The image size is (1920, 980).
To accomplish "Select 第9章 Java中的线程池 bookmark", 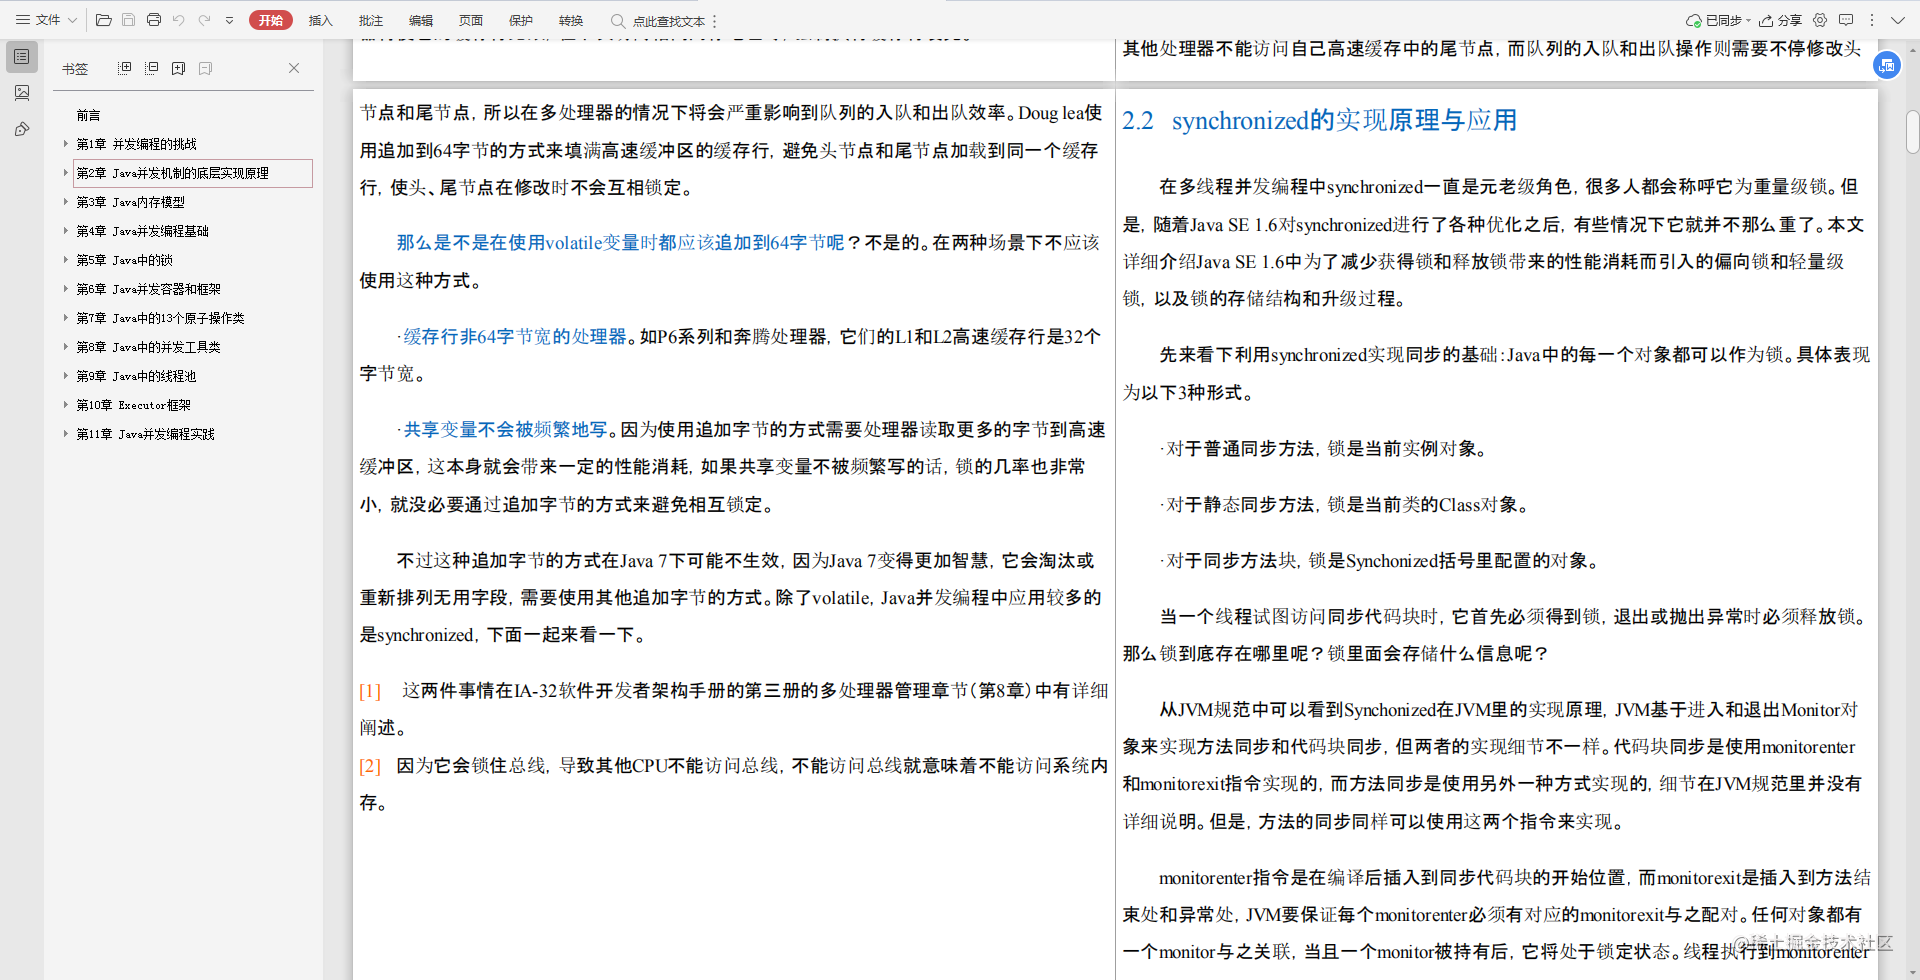I will 136,376.
